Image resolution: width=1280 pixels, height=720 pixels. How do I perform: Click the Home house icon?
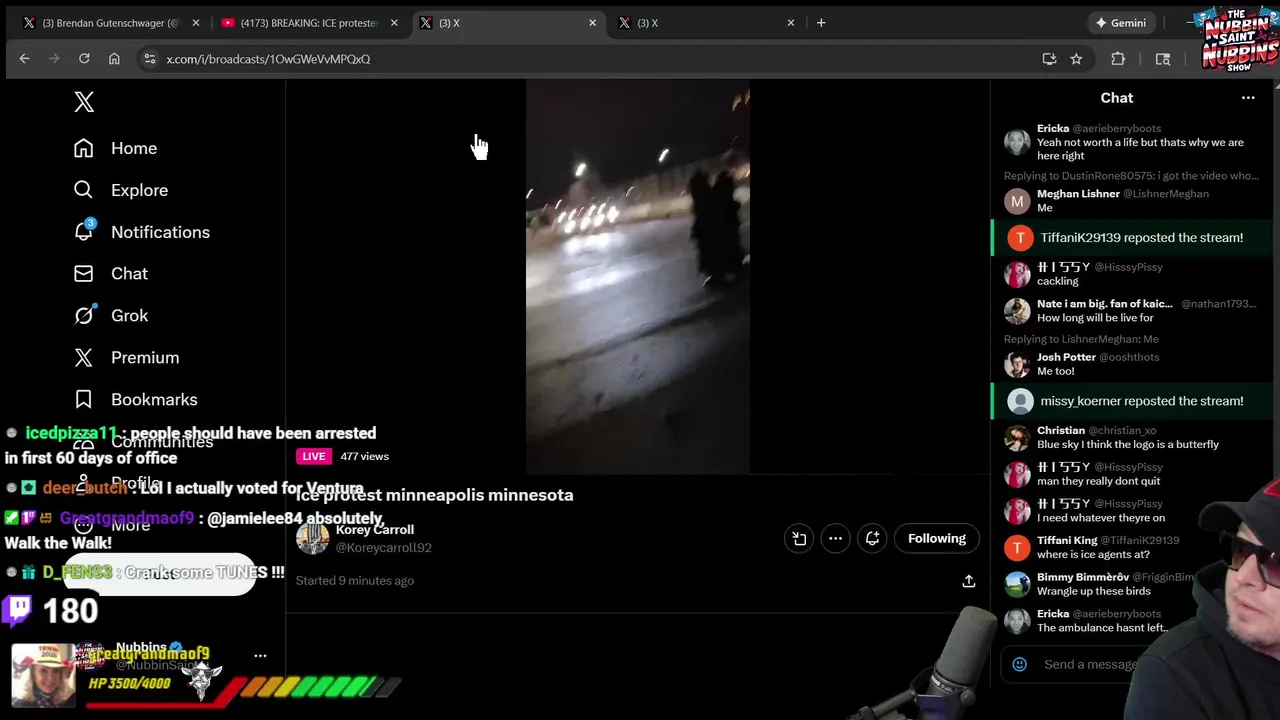pos(84,148)
